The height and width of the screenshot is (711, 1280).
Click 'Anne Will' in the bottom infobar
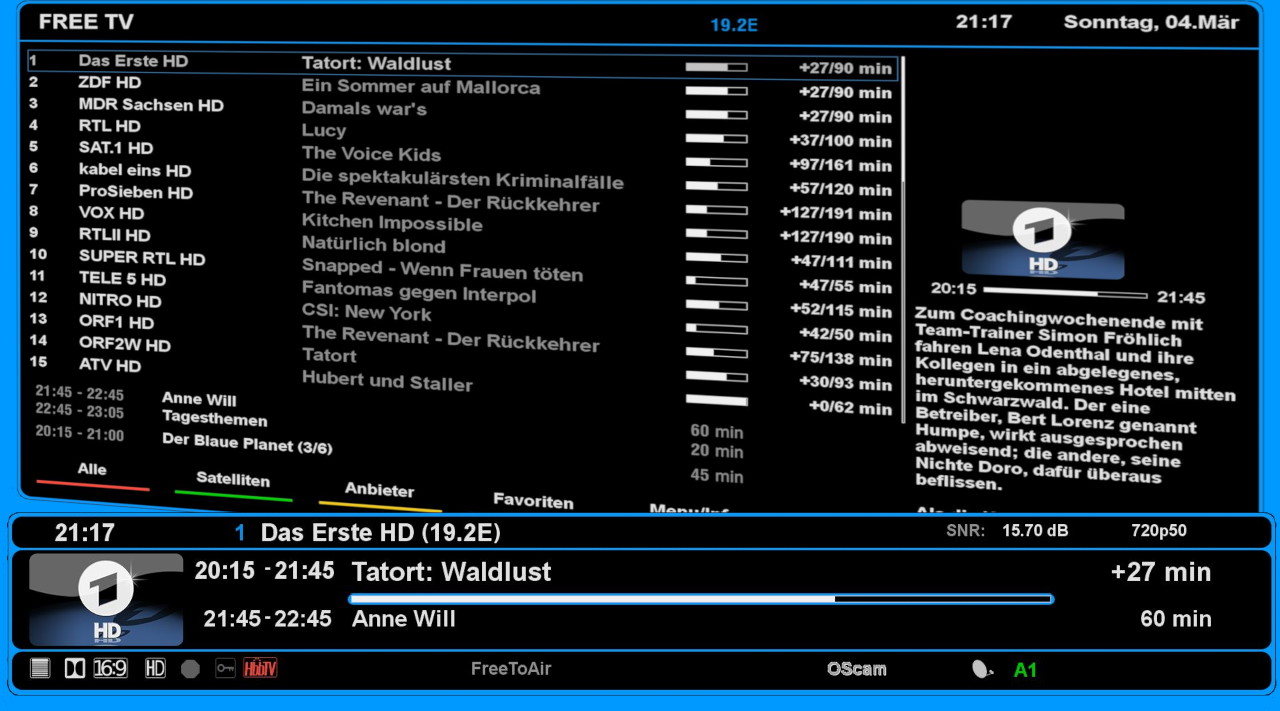point(404,619)
